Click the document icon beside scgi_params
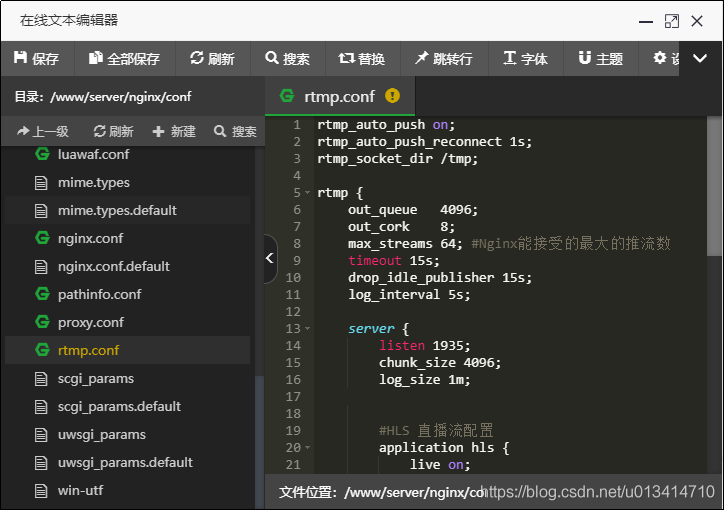The image size is (725, 511). 41,379
